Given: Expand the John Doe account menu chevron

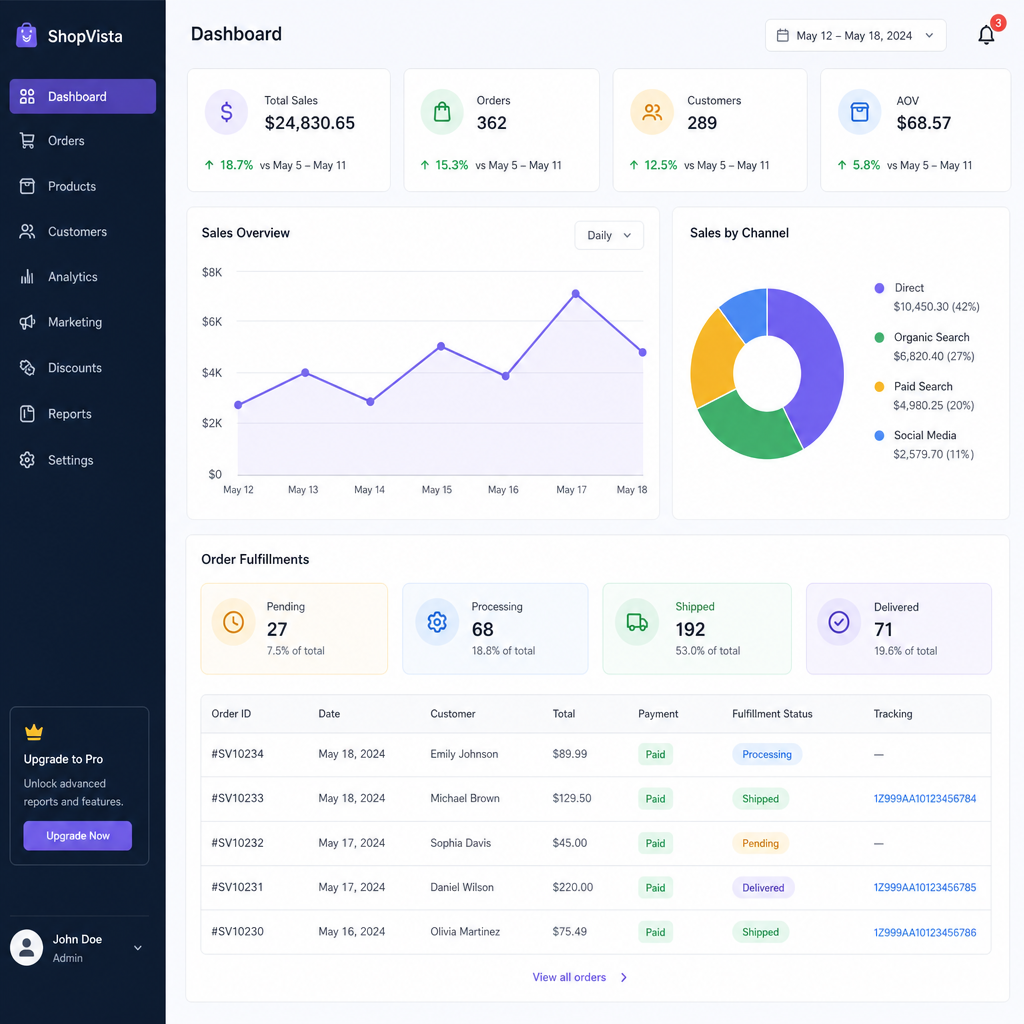Looking at the screenshot, I should 138,948.
